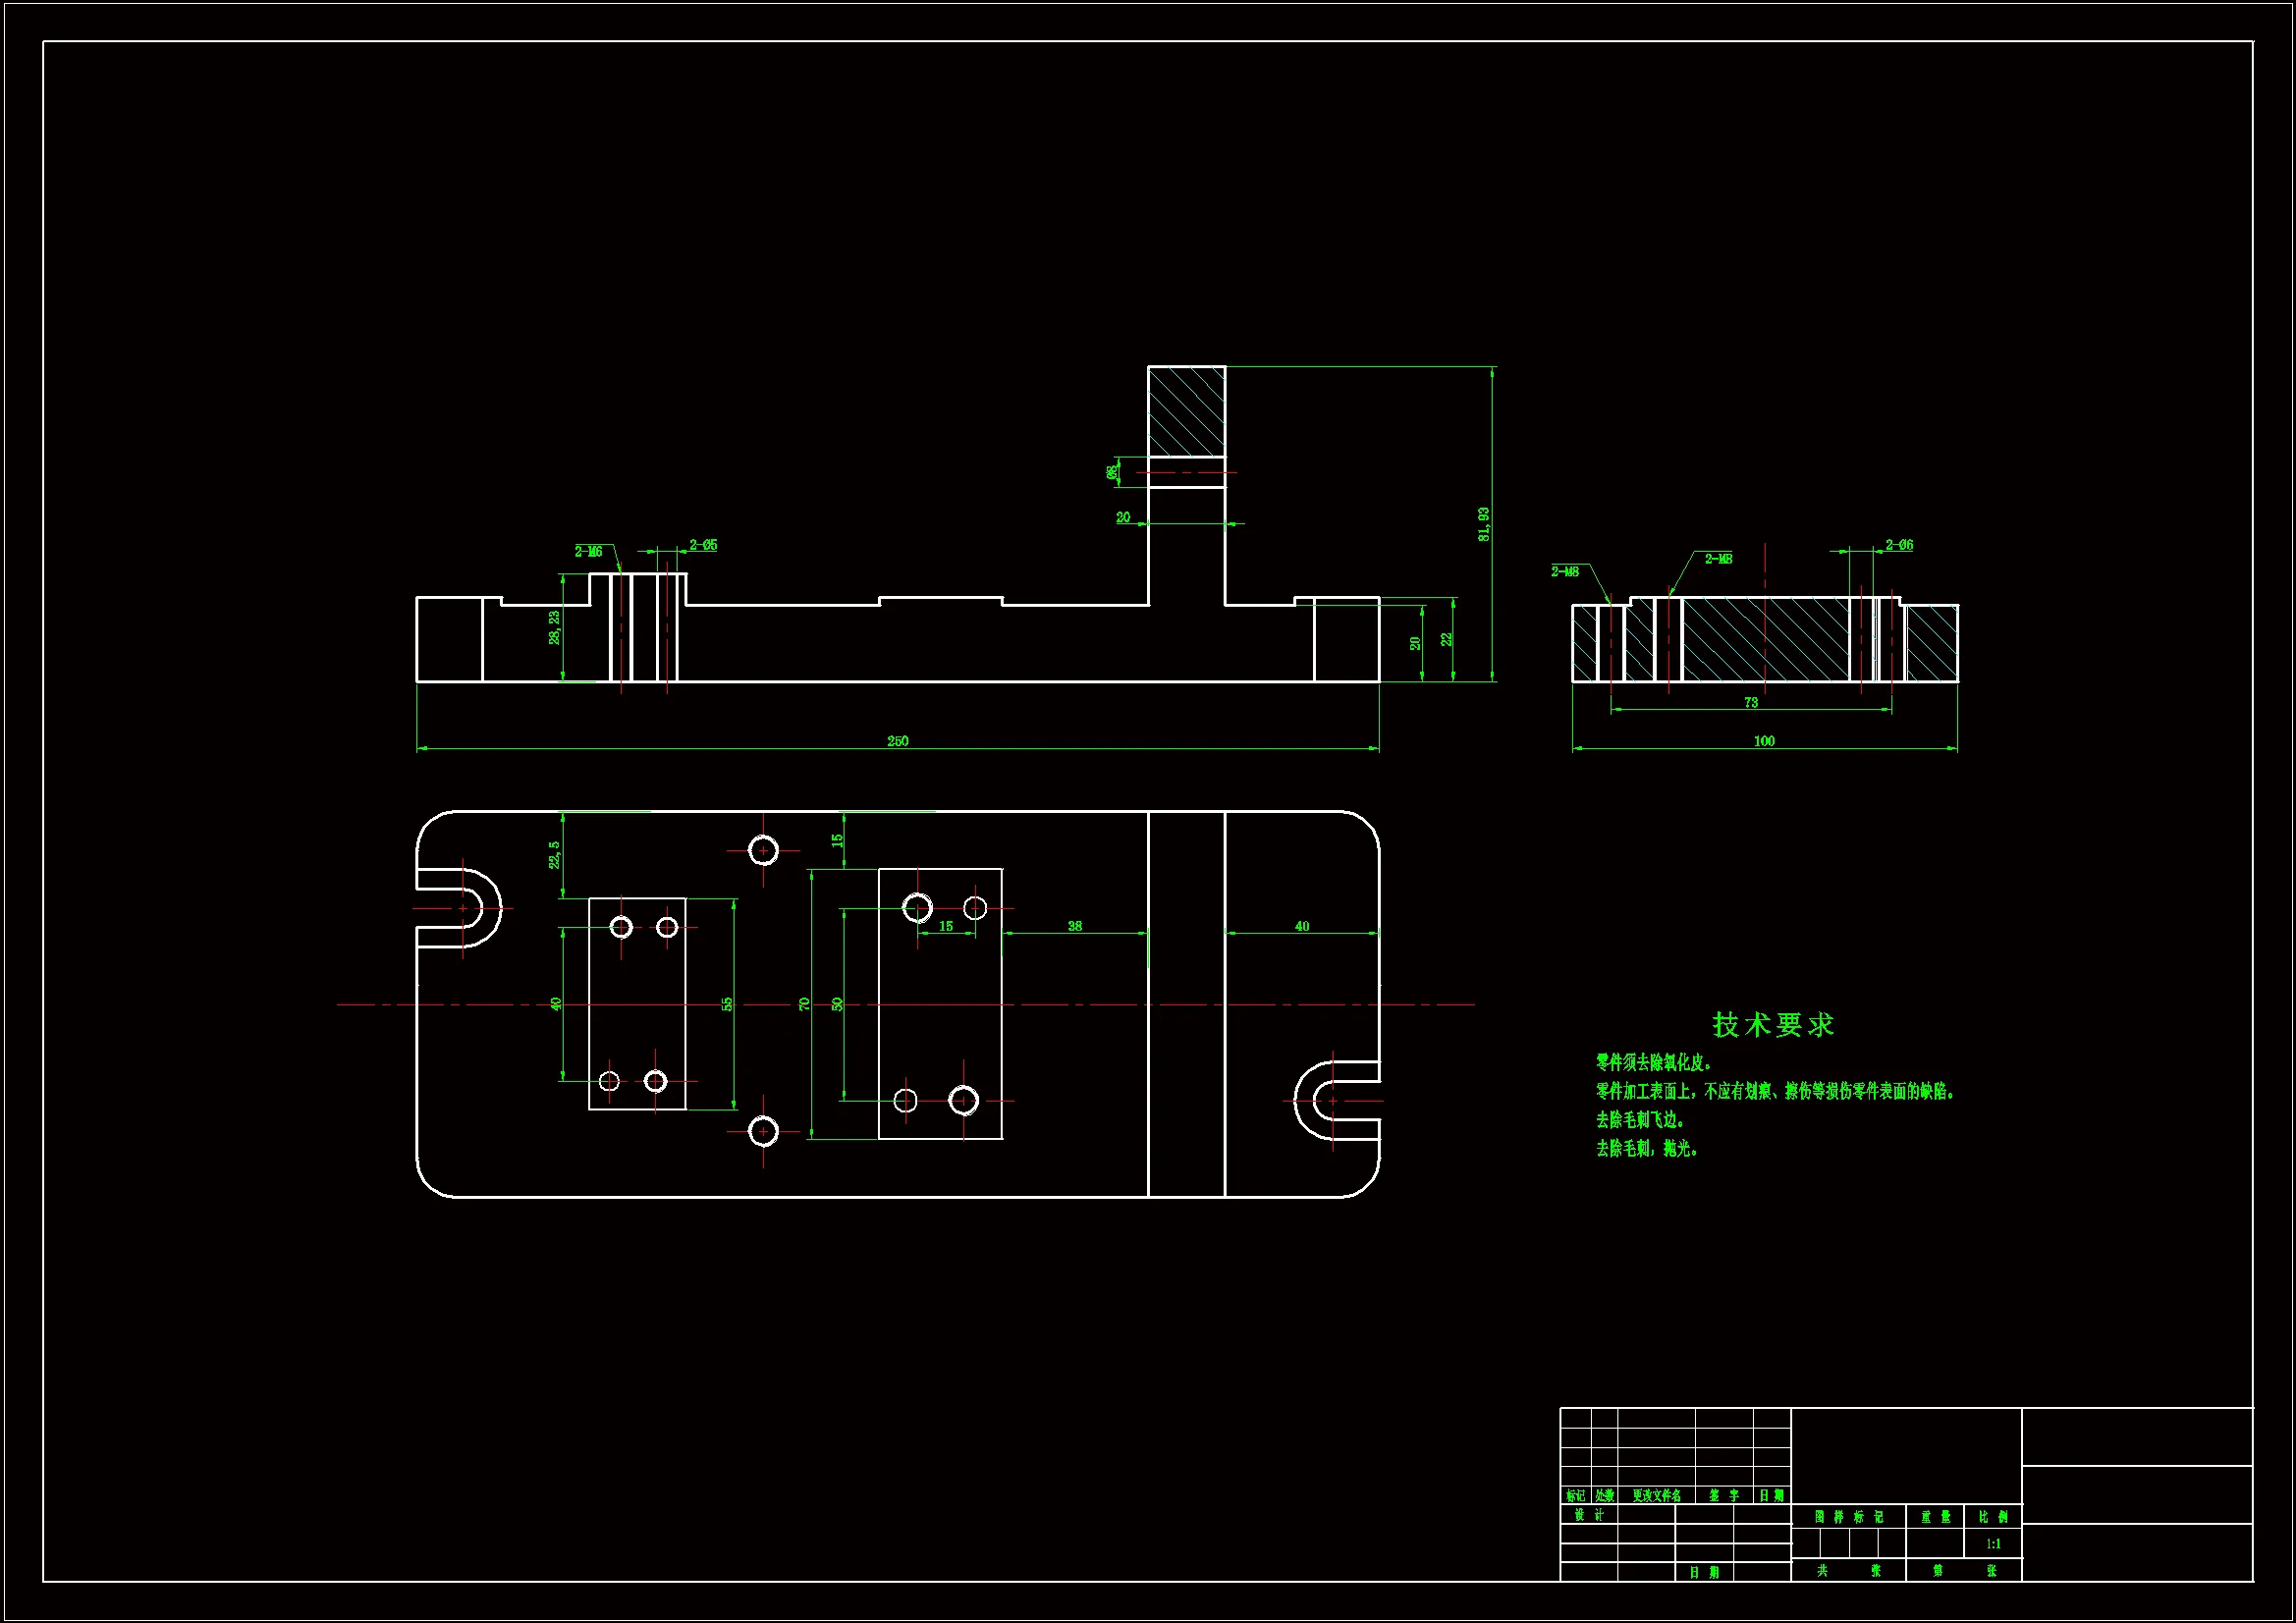The height and width of the screenshot is (1623, 2296).
Task: Select the 设计 label in title block
Action: tap(1588, 1514)
